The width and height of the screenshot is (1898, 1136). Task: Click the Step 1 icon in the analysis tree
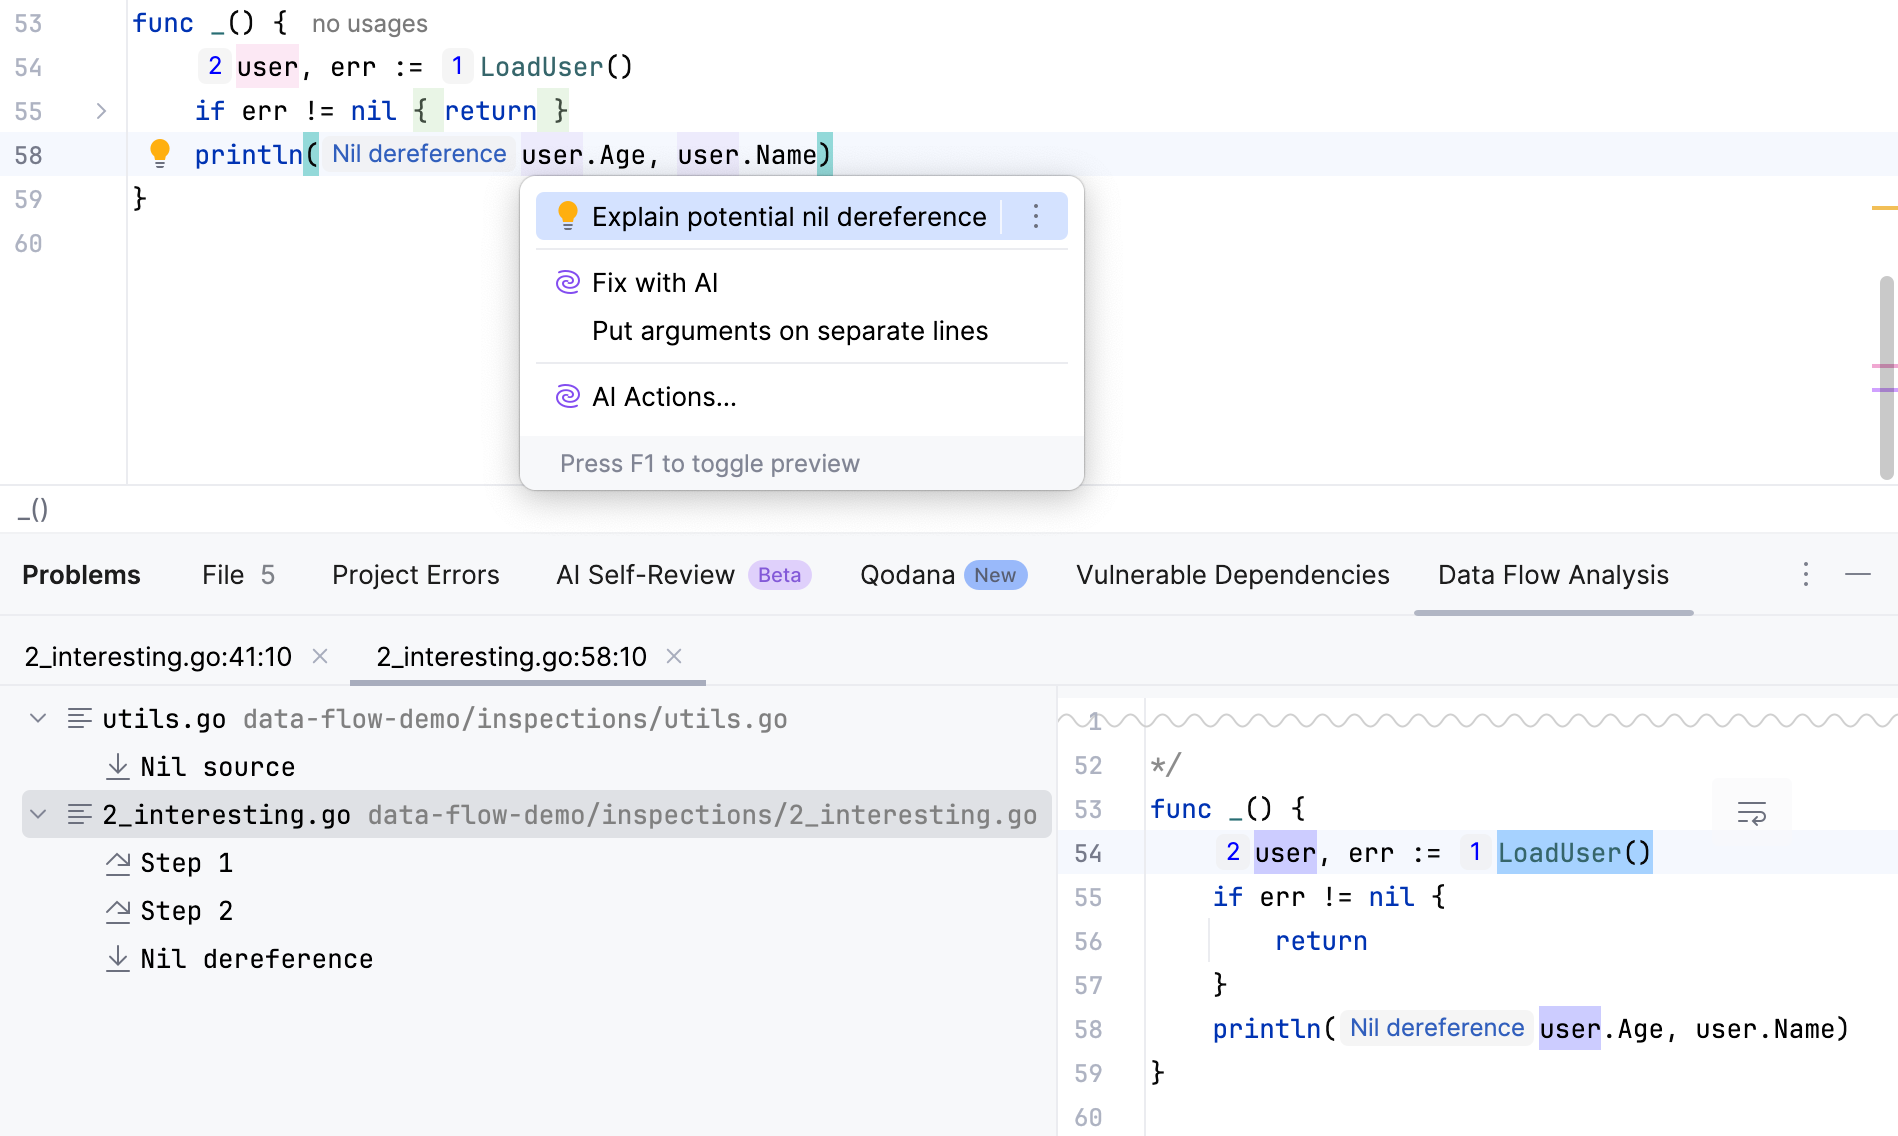pos(118,862)
